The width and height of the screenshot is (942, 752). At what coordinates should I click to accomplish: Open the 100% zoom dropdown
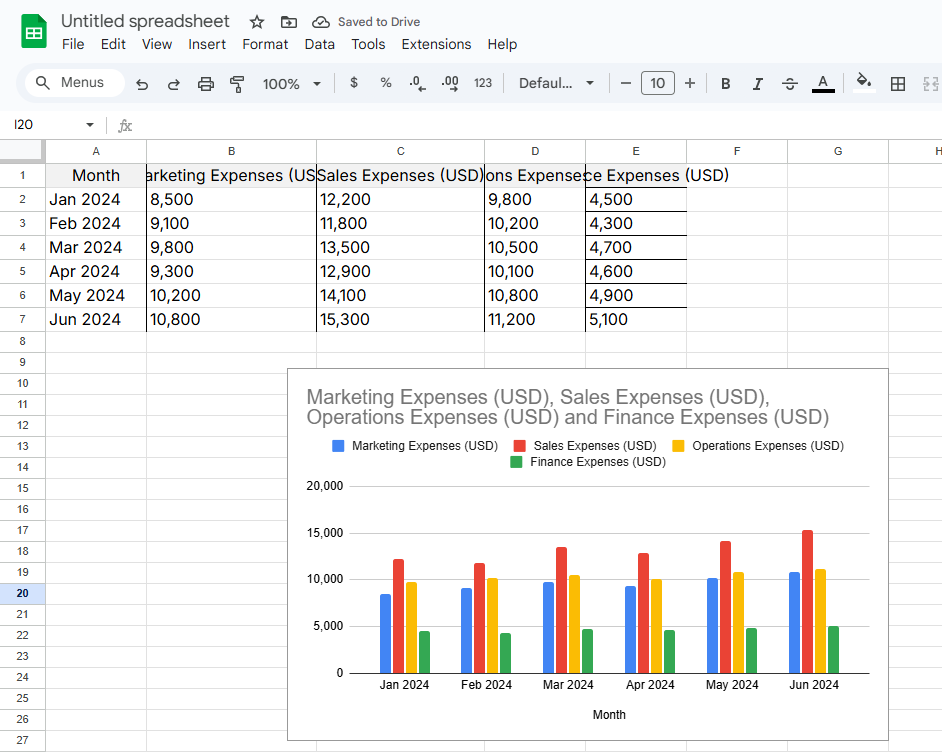292,84
